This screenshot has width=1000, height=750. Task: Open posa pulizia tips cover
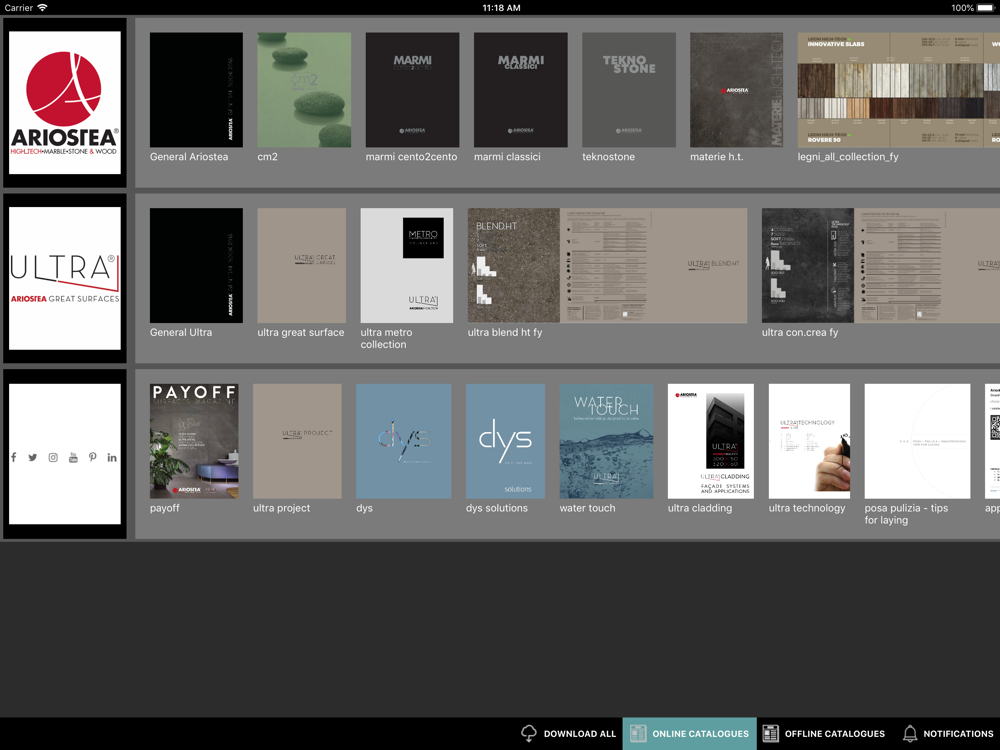[x=917, y=441]
